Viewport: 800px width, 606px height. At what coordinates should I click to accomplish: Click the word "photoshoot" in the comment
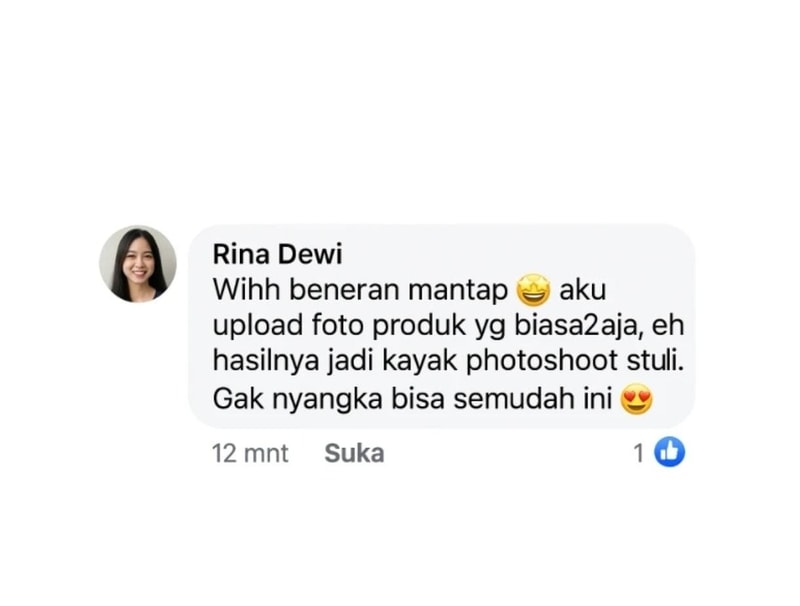click(x=541, y=360)
